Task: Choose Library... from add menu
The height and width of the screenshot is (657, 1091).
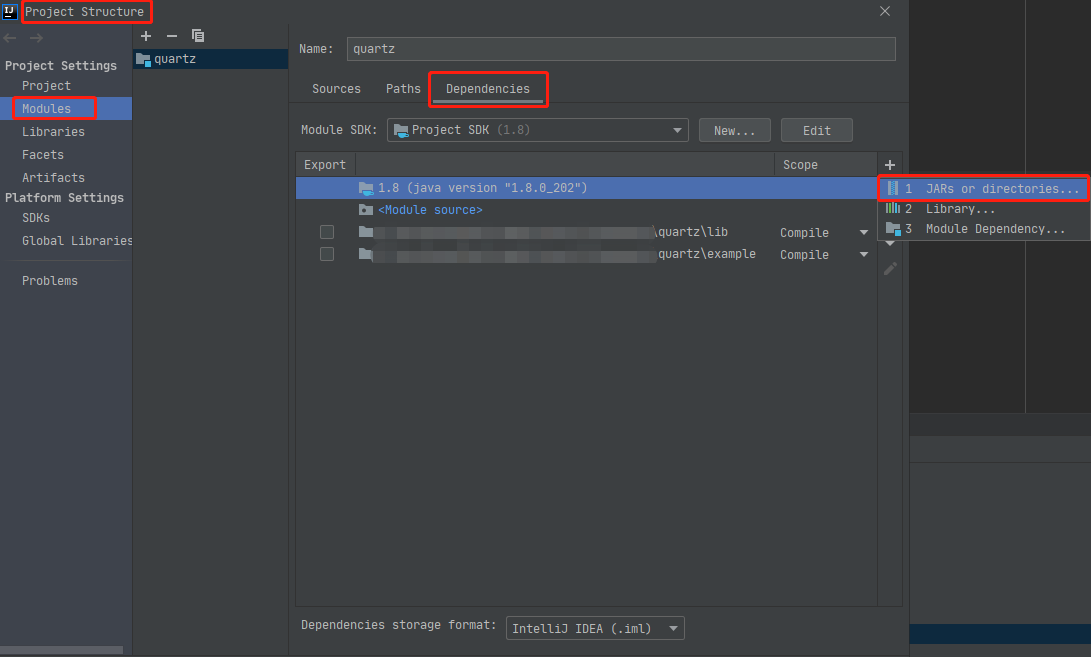Action: 984,209
